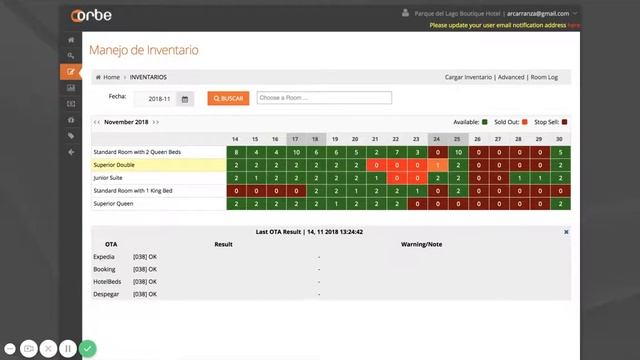Open the image gallery sidebar icon
Image resolution: width=640 pixels, height=360 pixels.
pos(71,88)
